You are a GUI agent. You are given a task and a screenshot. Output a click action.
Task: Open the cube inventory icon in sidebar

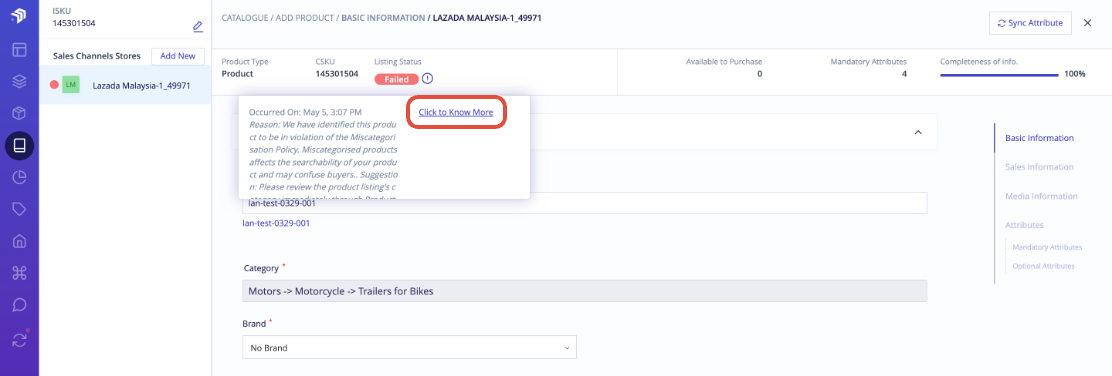pos(19,114)
